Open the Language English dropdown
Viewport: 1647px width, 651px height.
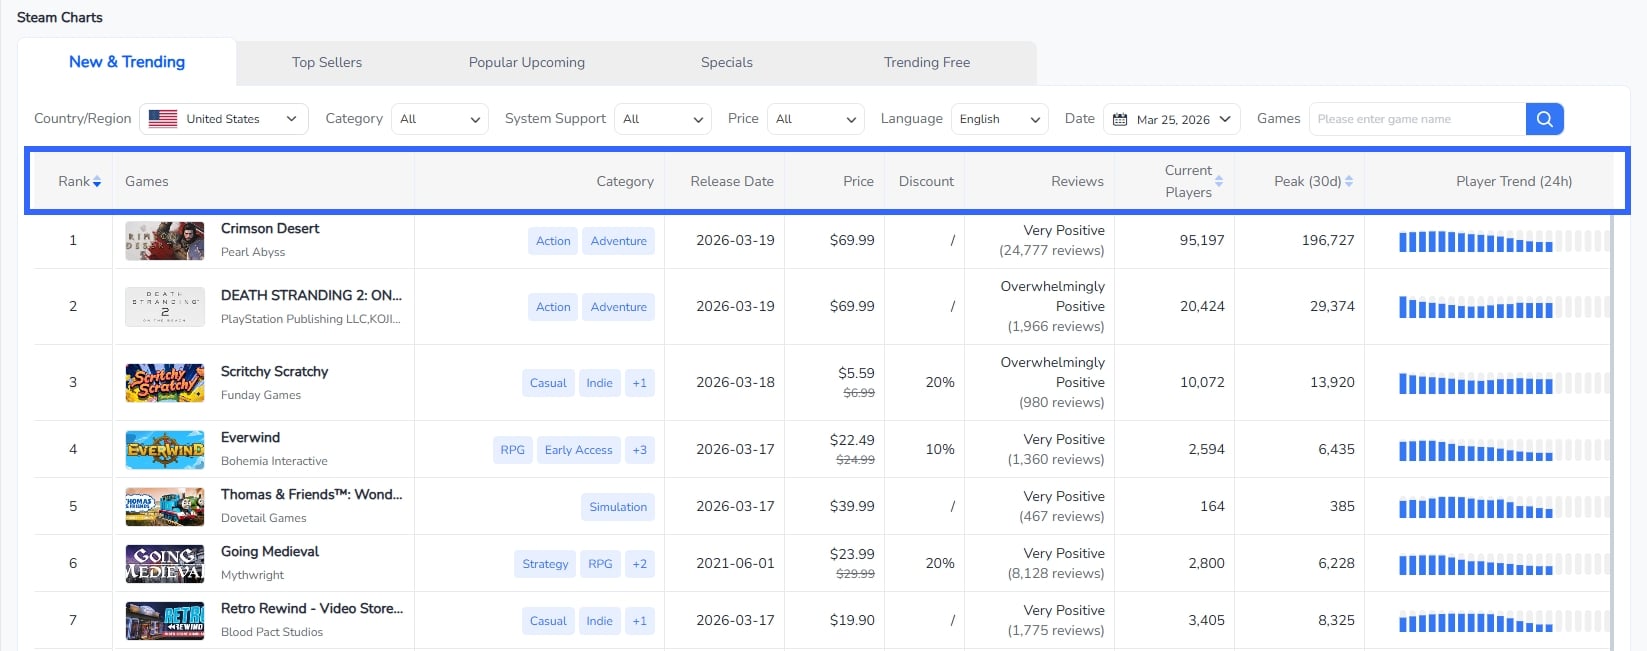coord(999,119)
